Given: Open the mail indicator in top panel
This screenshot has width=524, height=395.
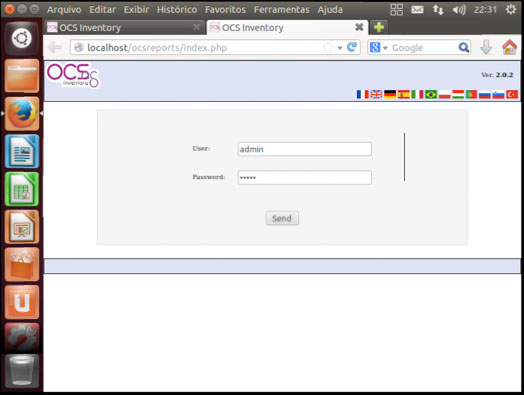Looking at the screenshot, I should coord(417,10).
